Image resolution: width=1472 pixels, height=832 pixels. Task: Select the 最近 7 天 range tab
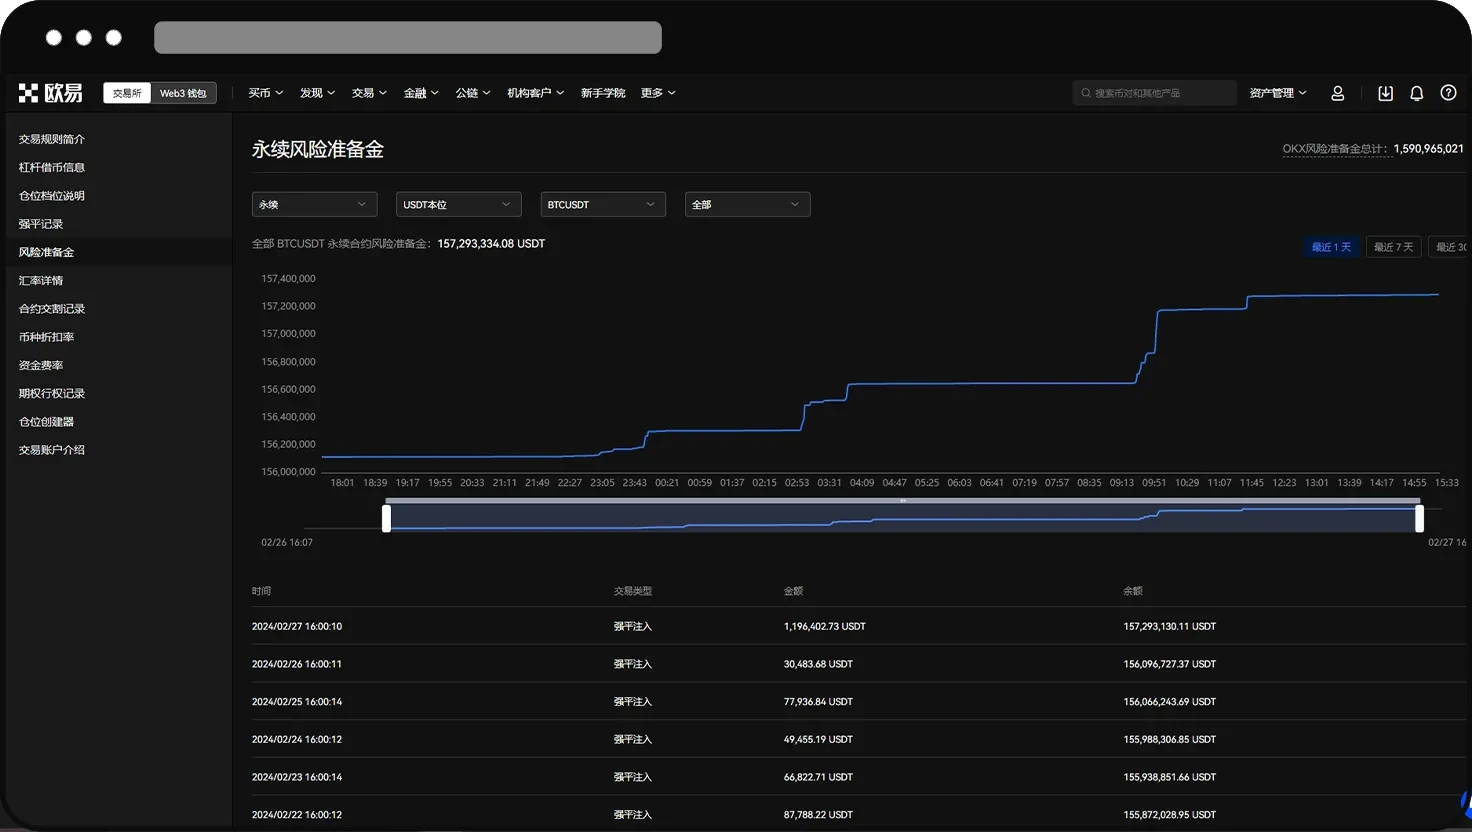coord(1393,247)
